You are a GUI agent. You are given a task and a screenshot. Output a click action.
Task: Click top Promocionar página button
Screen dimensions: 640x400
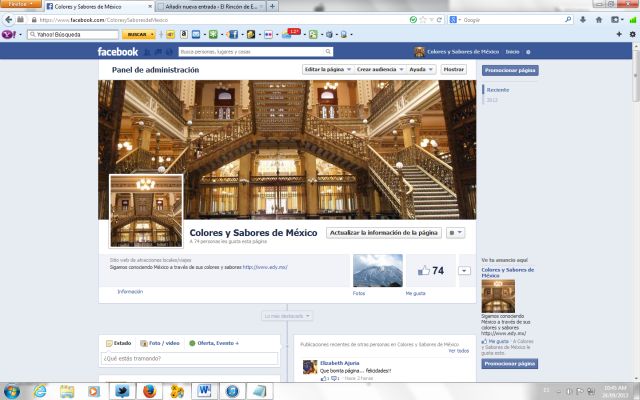(510, 70)
